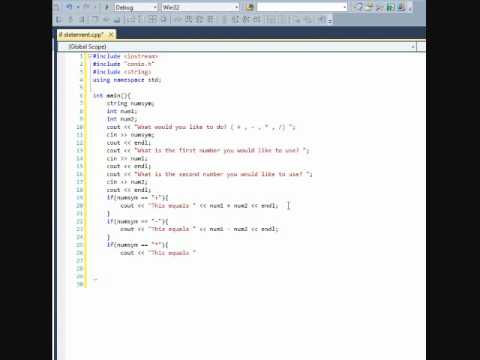Click the line if(numsym == "*"){
This screenshot has width=480, height=360.
[x=137, y=245]
